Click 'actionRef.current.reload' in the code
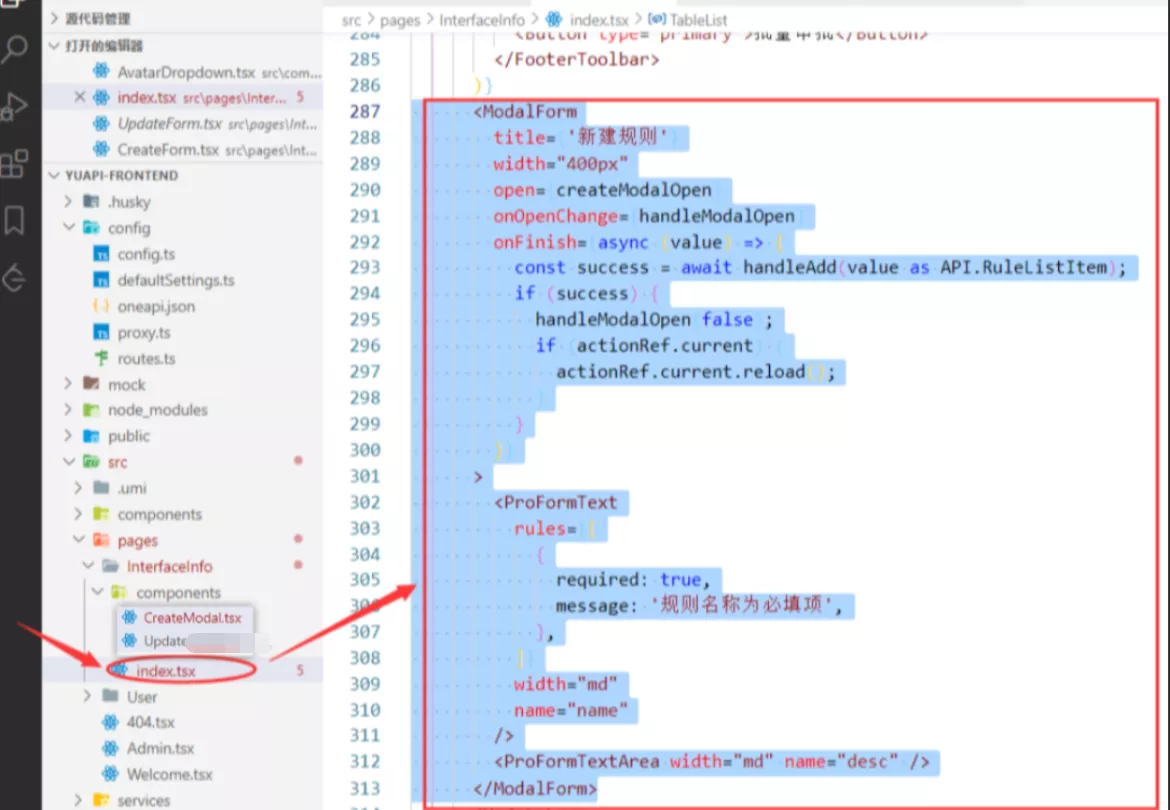Image resolution: width=1170 pixels, height=810 pixels. click(681, 371)
